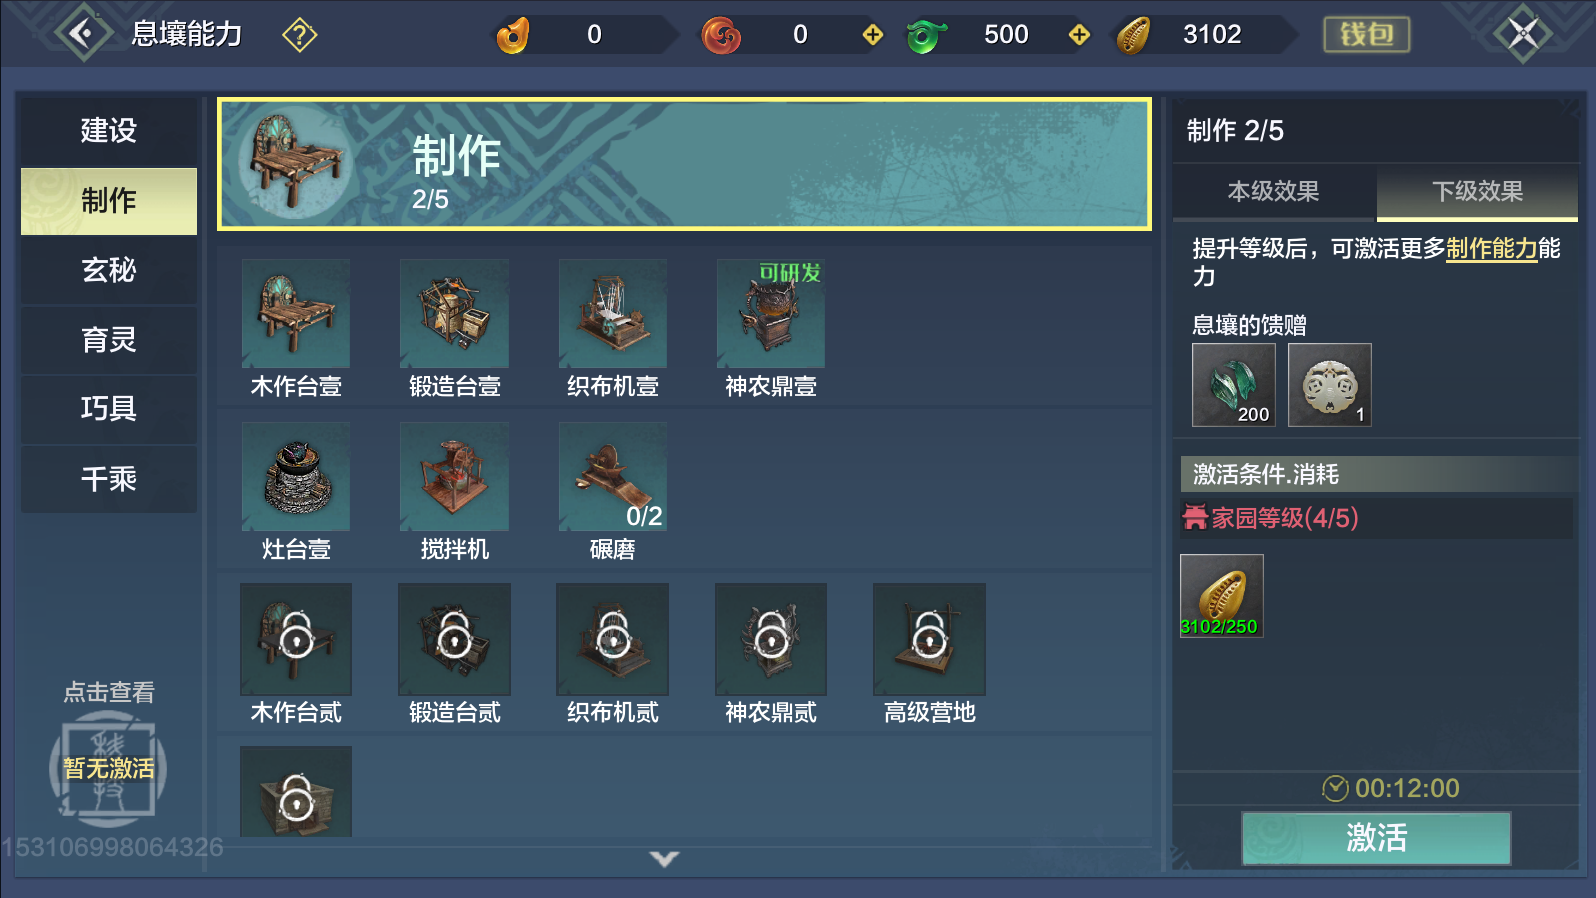Add more jade currency with plus icon

(x=1079, y=35)
